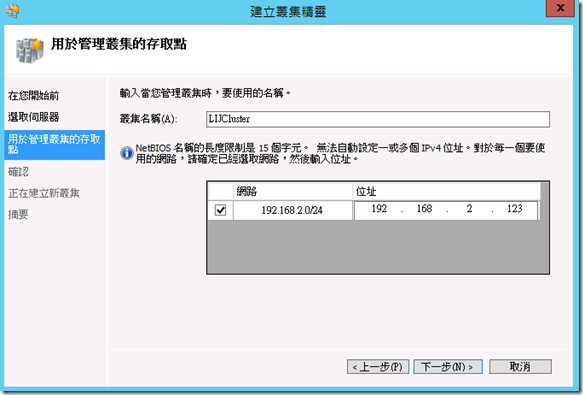The width and height of the screenshot is (583, 395).
Task: Select the 在您開始前 step
Action: tap(33, 96)
